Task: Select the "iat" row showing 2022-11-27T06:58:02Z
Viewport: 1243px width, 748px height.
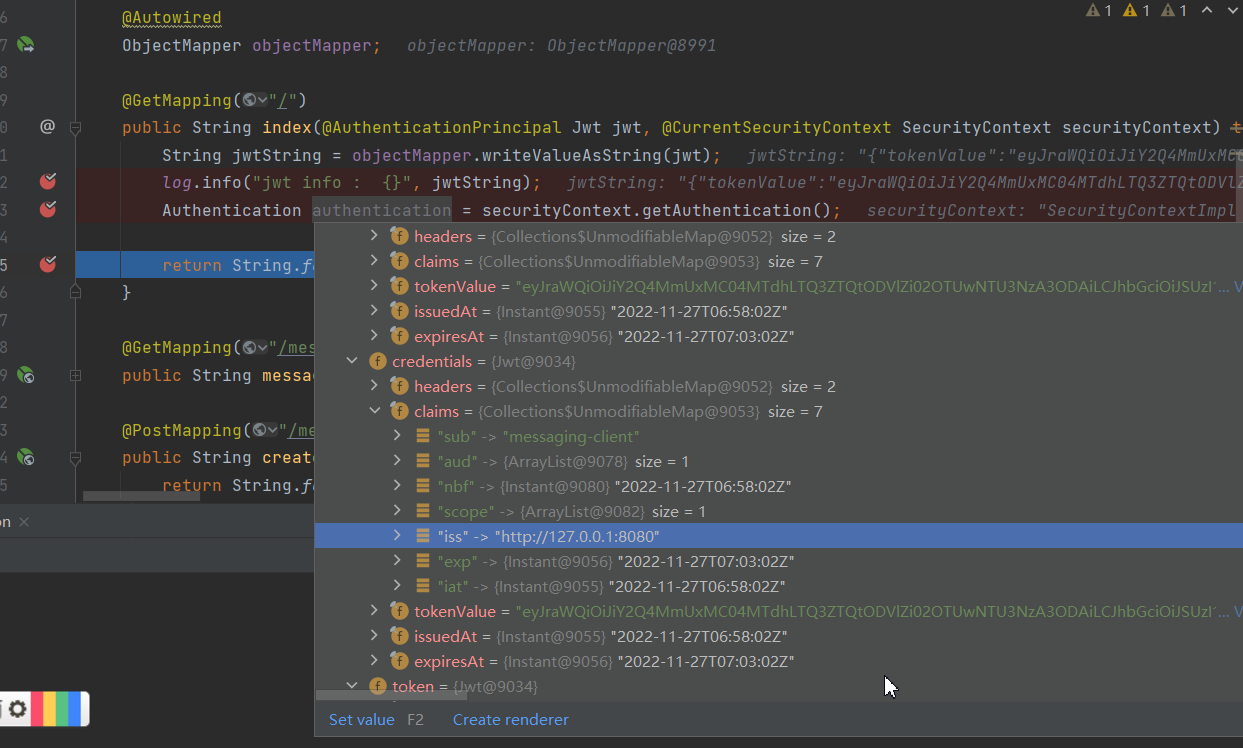Action: point(779,586)
